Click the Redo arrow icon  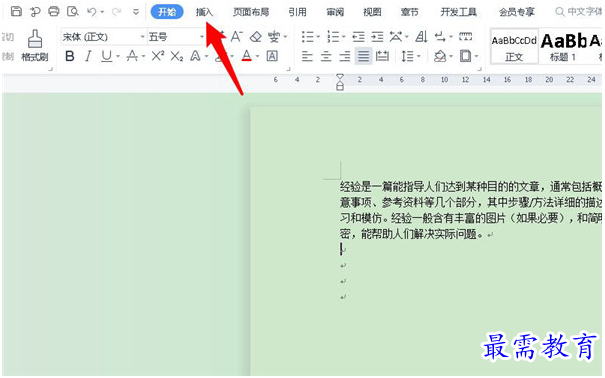tap(116, 12)
